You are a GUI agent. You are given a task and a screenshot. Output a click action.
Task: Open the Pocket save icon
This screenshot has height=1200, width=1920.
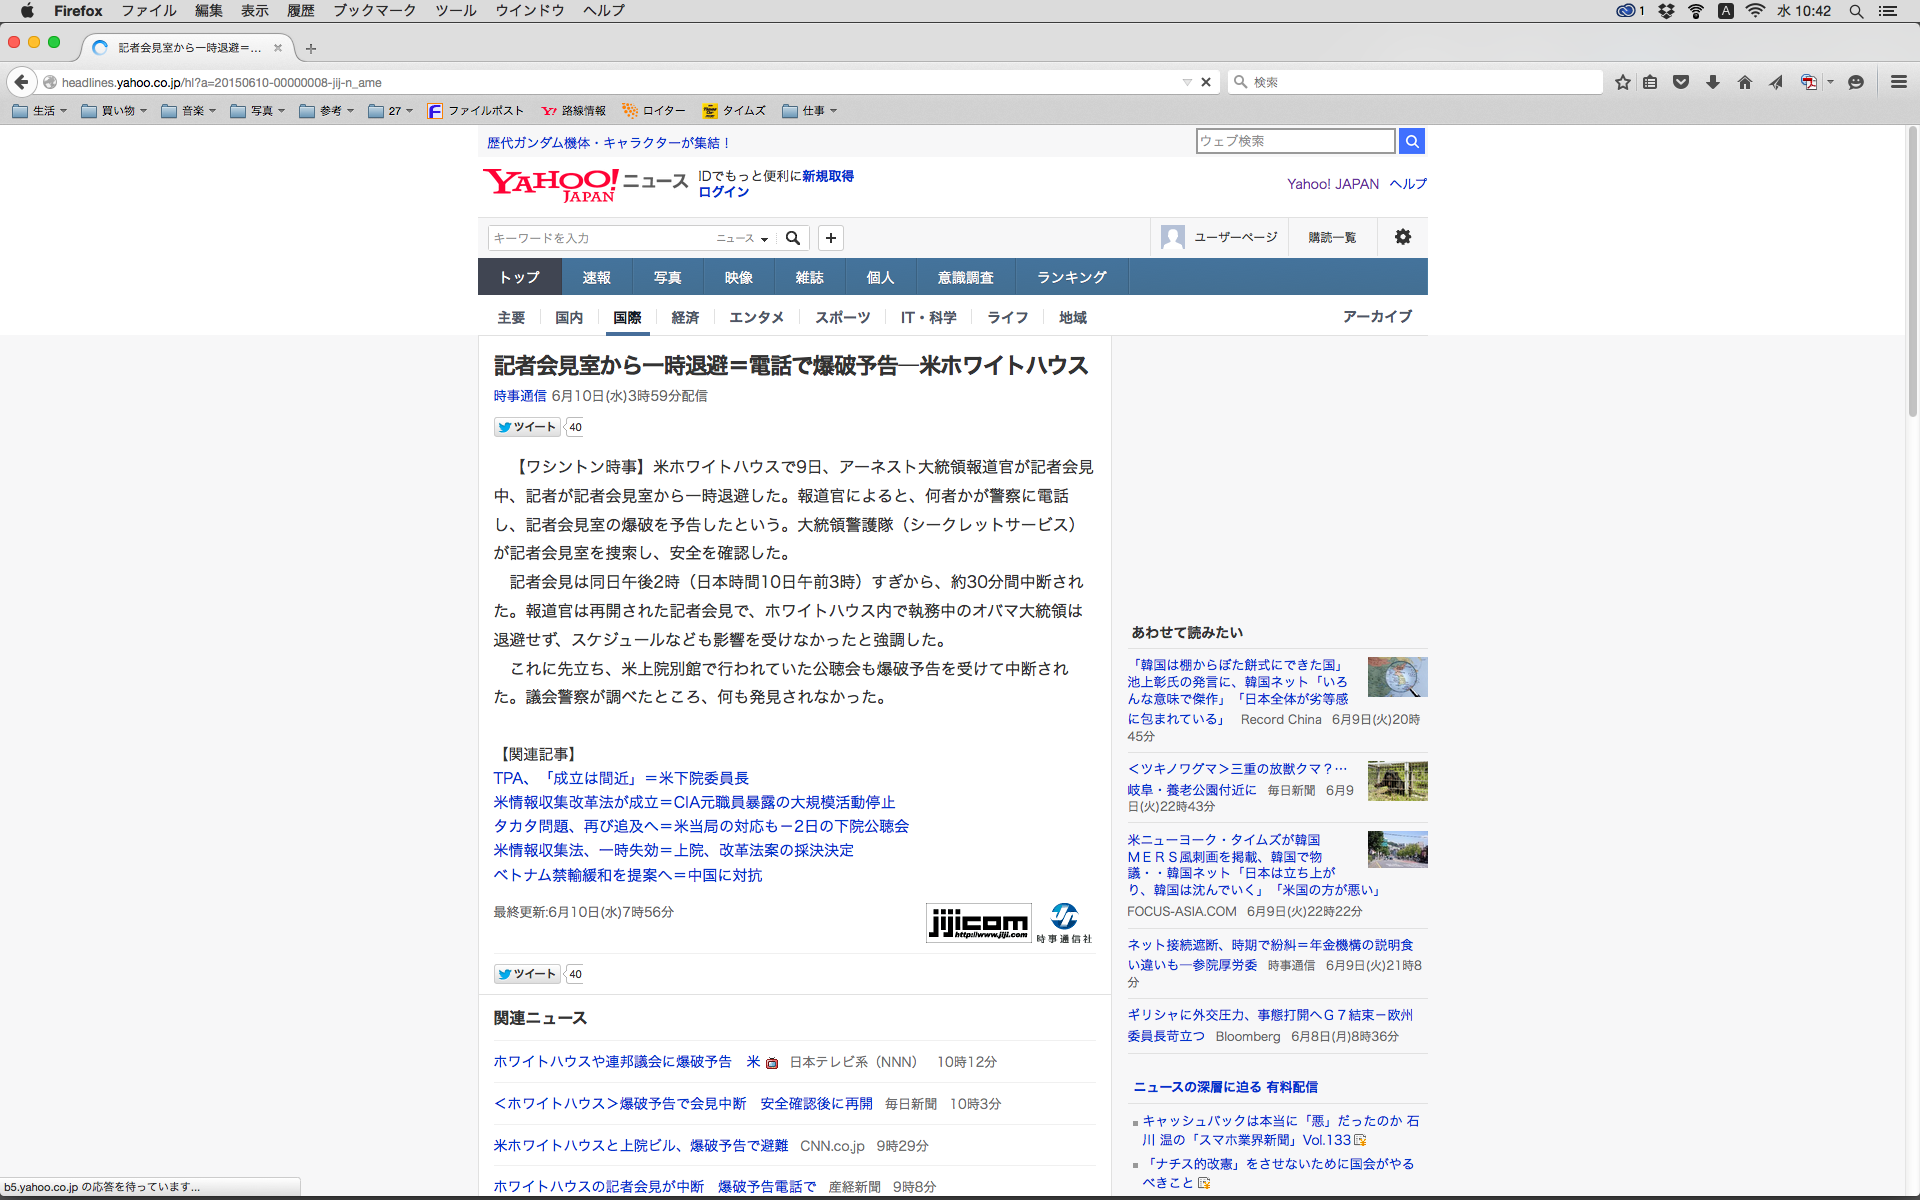(x=1681, y=82)
